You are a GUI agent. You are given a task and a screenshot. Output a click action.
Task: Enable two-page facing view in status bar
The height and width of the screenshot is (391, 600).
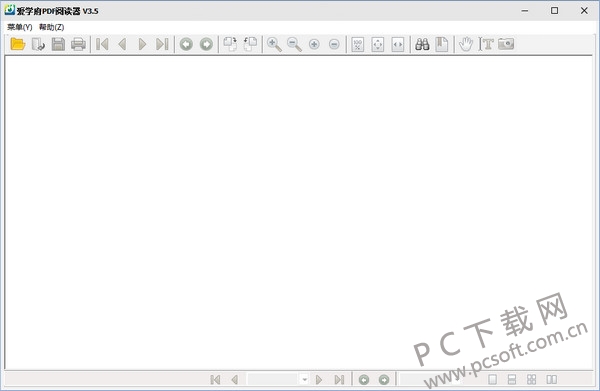pyautogui.click(x=551, y=380)
